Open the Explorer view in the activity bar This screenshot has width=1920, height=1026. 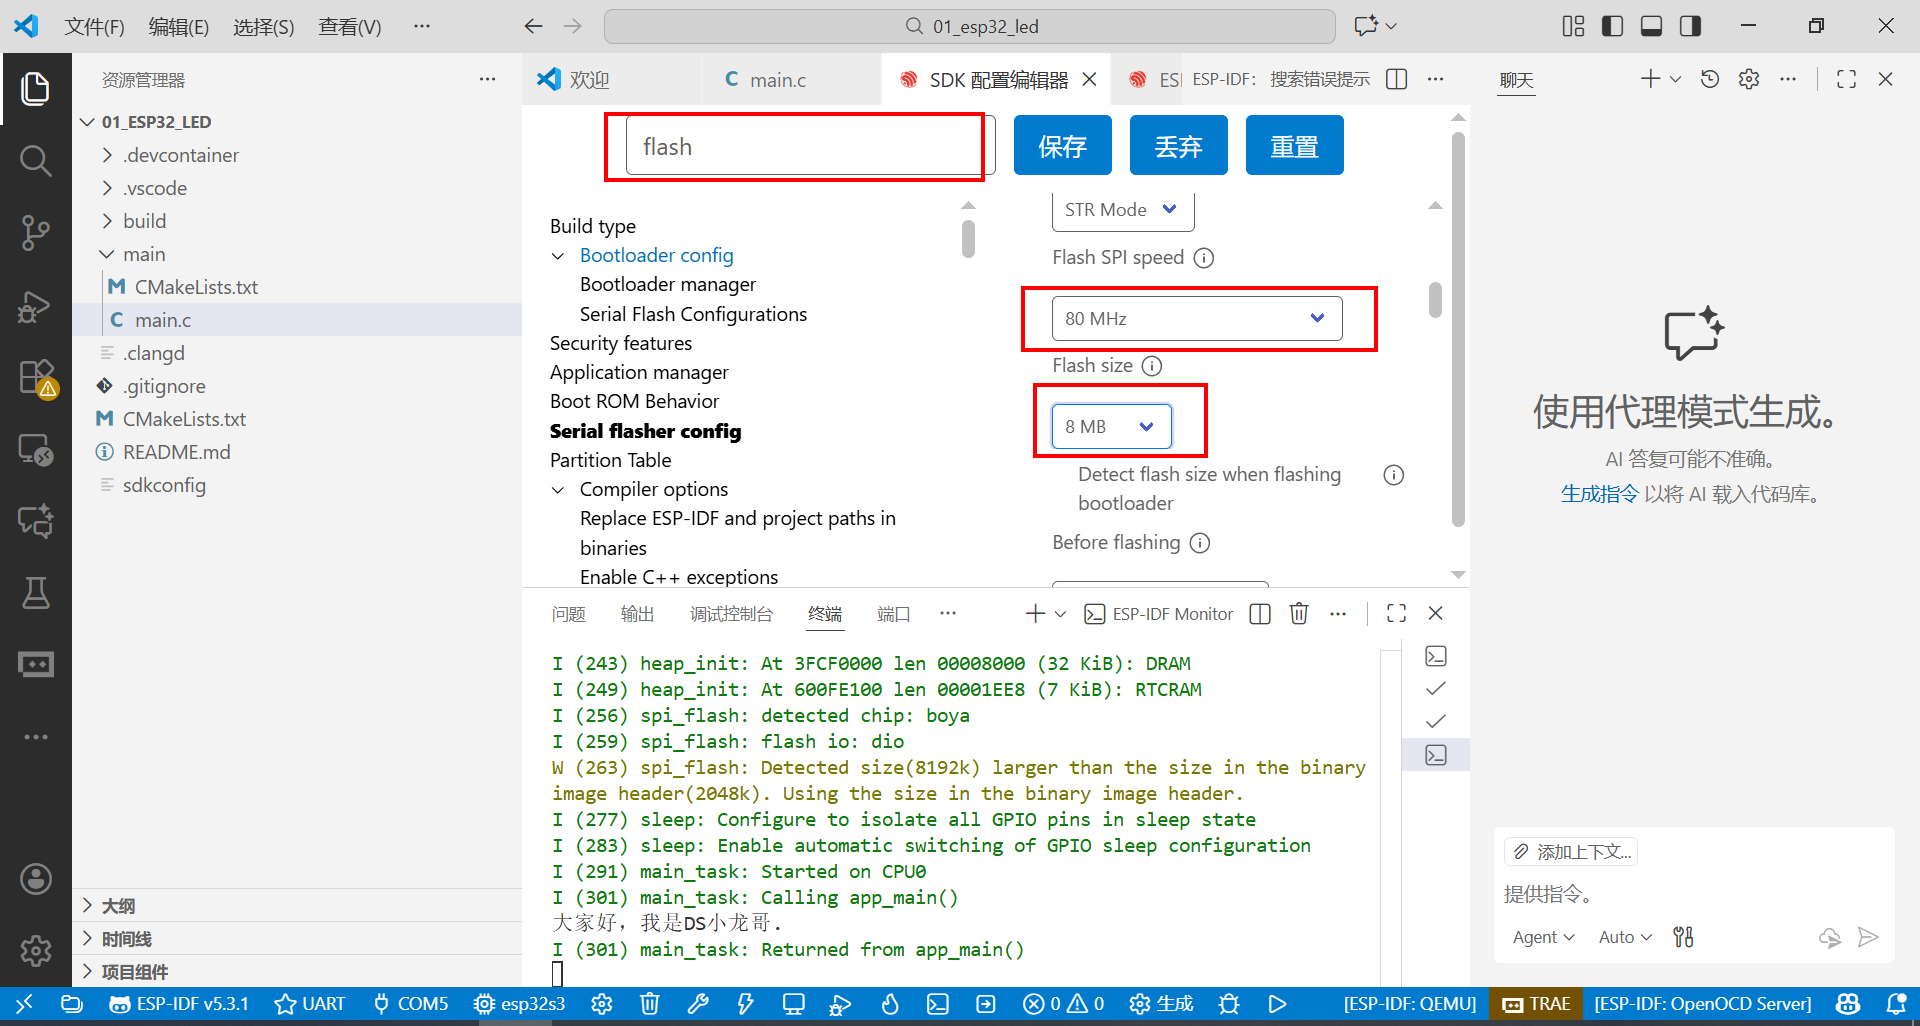point(36,88)
